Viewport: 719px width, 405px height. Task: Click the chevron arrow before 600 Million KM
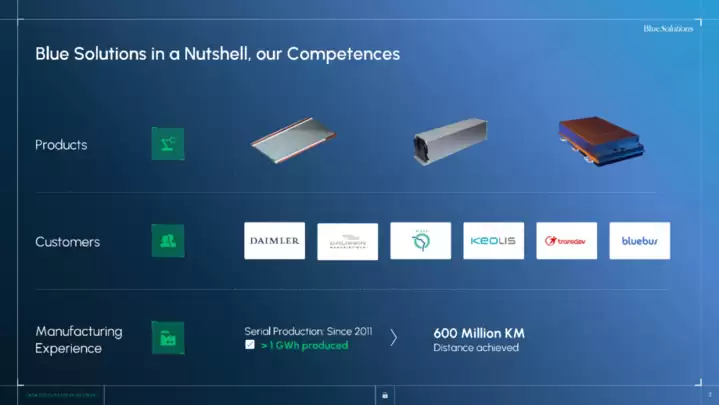[x=393, y=338]
